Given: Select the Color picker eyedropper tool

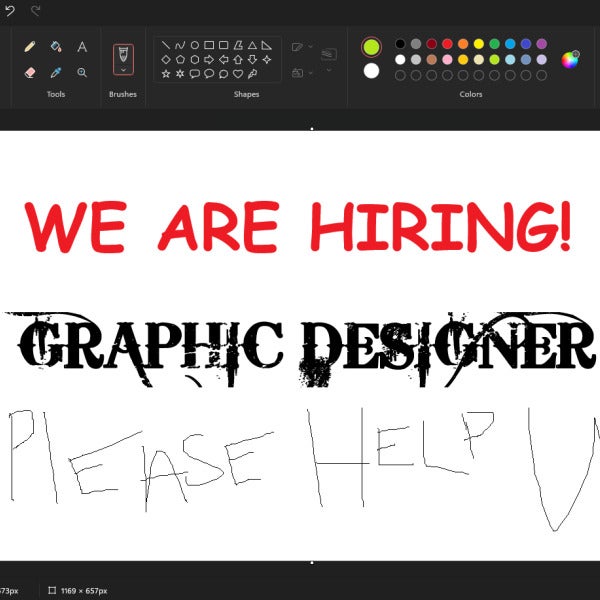Looking at the screenshot, I should pyautogui.click(x=56, y=72).
